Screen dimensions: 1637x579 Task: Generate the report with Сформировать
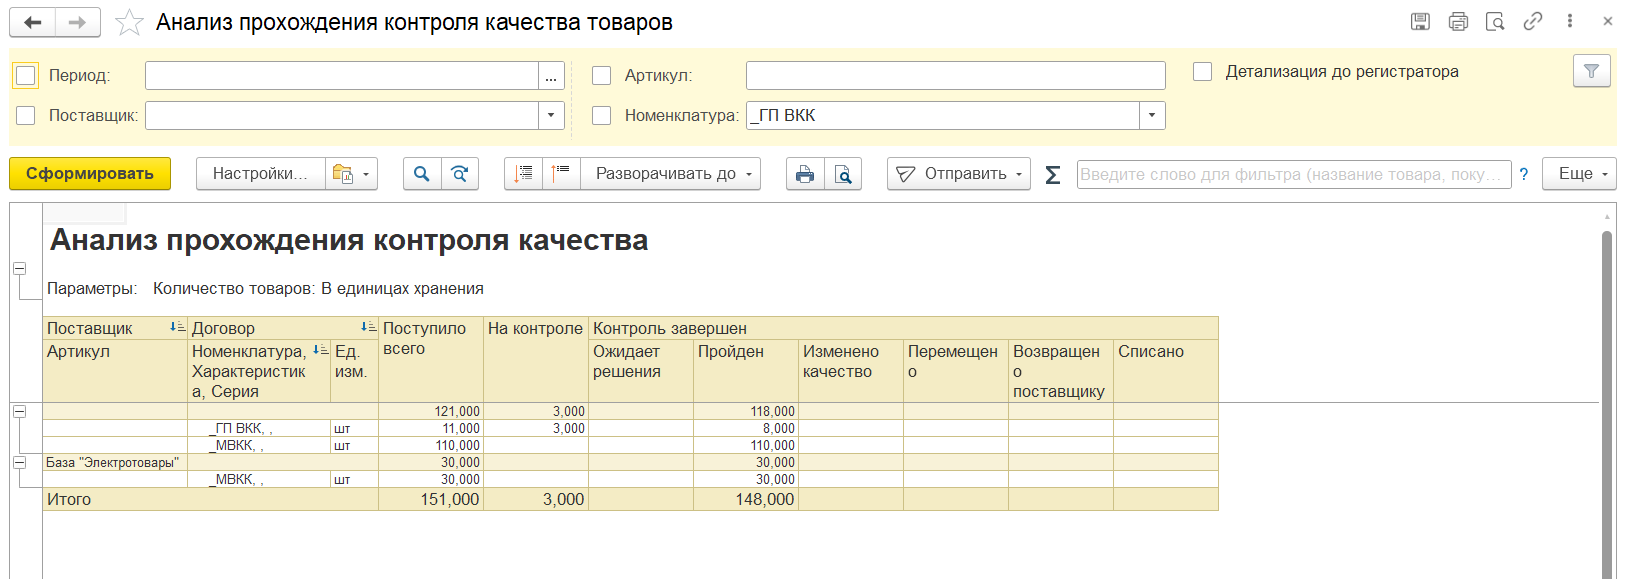point(90,174)
